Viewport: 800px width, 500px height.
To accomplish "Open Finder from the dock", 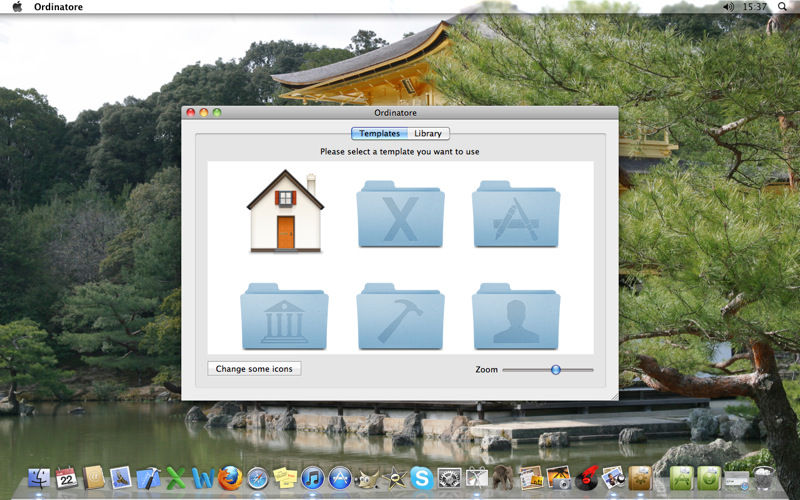I will coord(39,478).
